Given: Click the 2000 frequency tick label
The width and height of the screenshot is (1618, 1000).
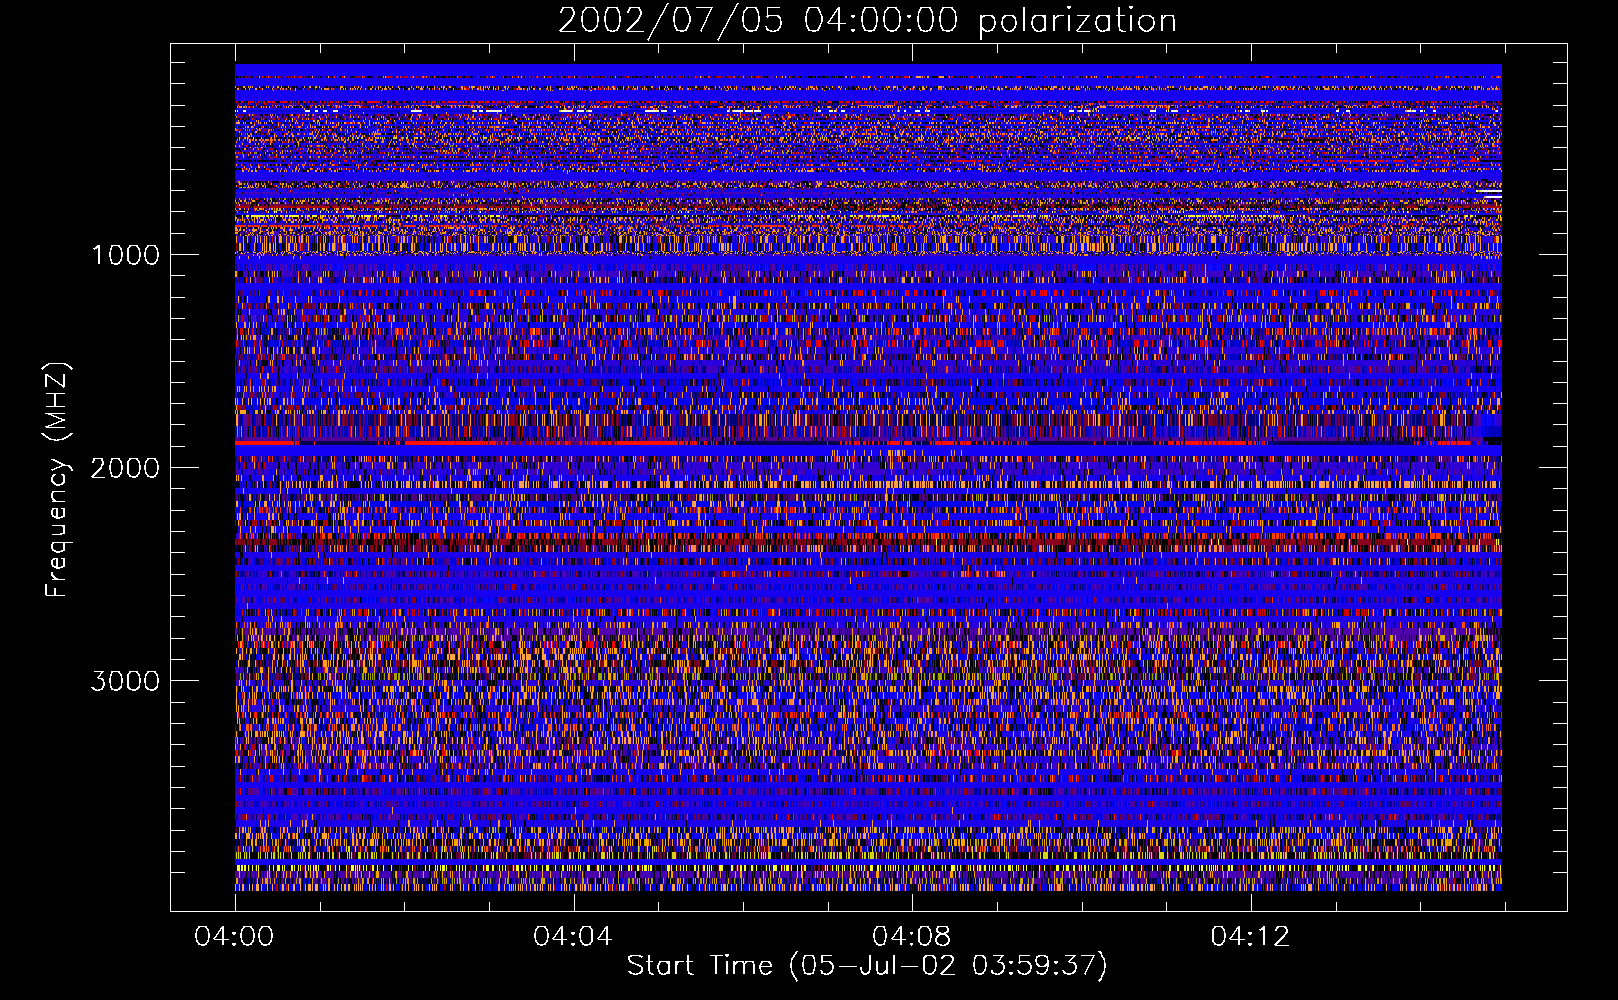Looking at the screenshot, I should tap(125, 468).
